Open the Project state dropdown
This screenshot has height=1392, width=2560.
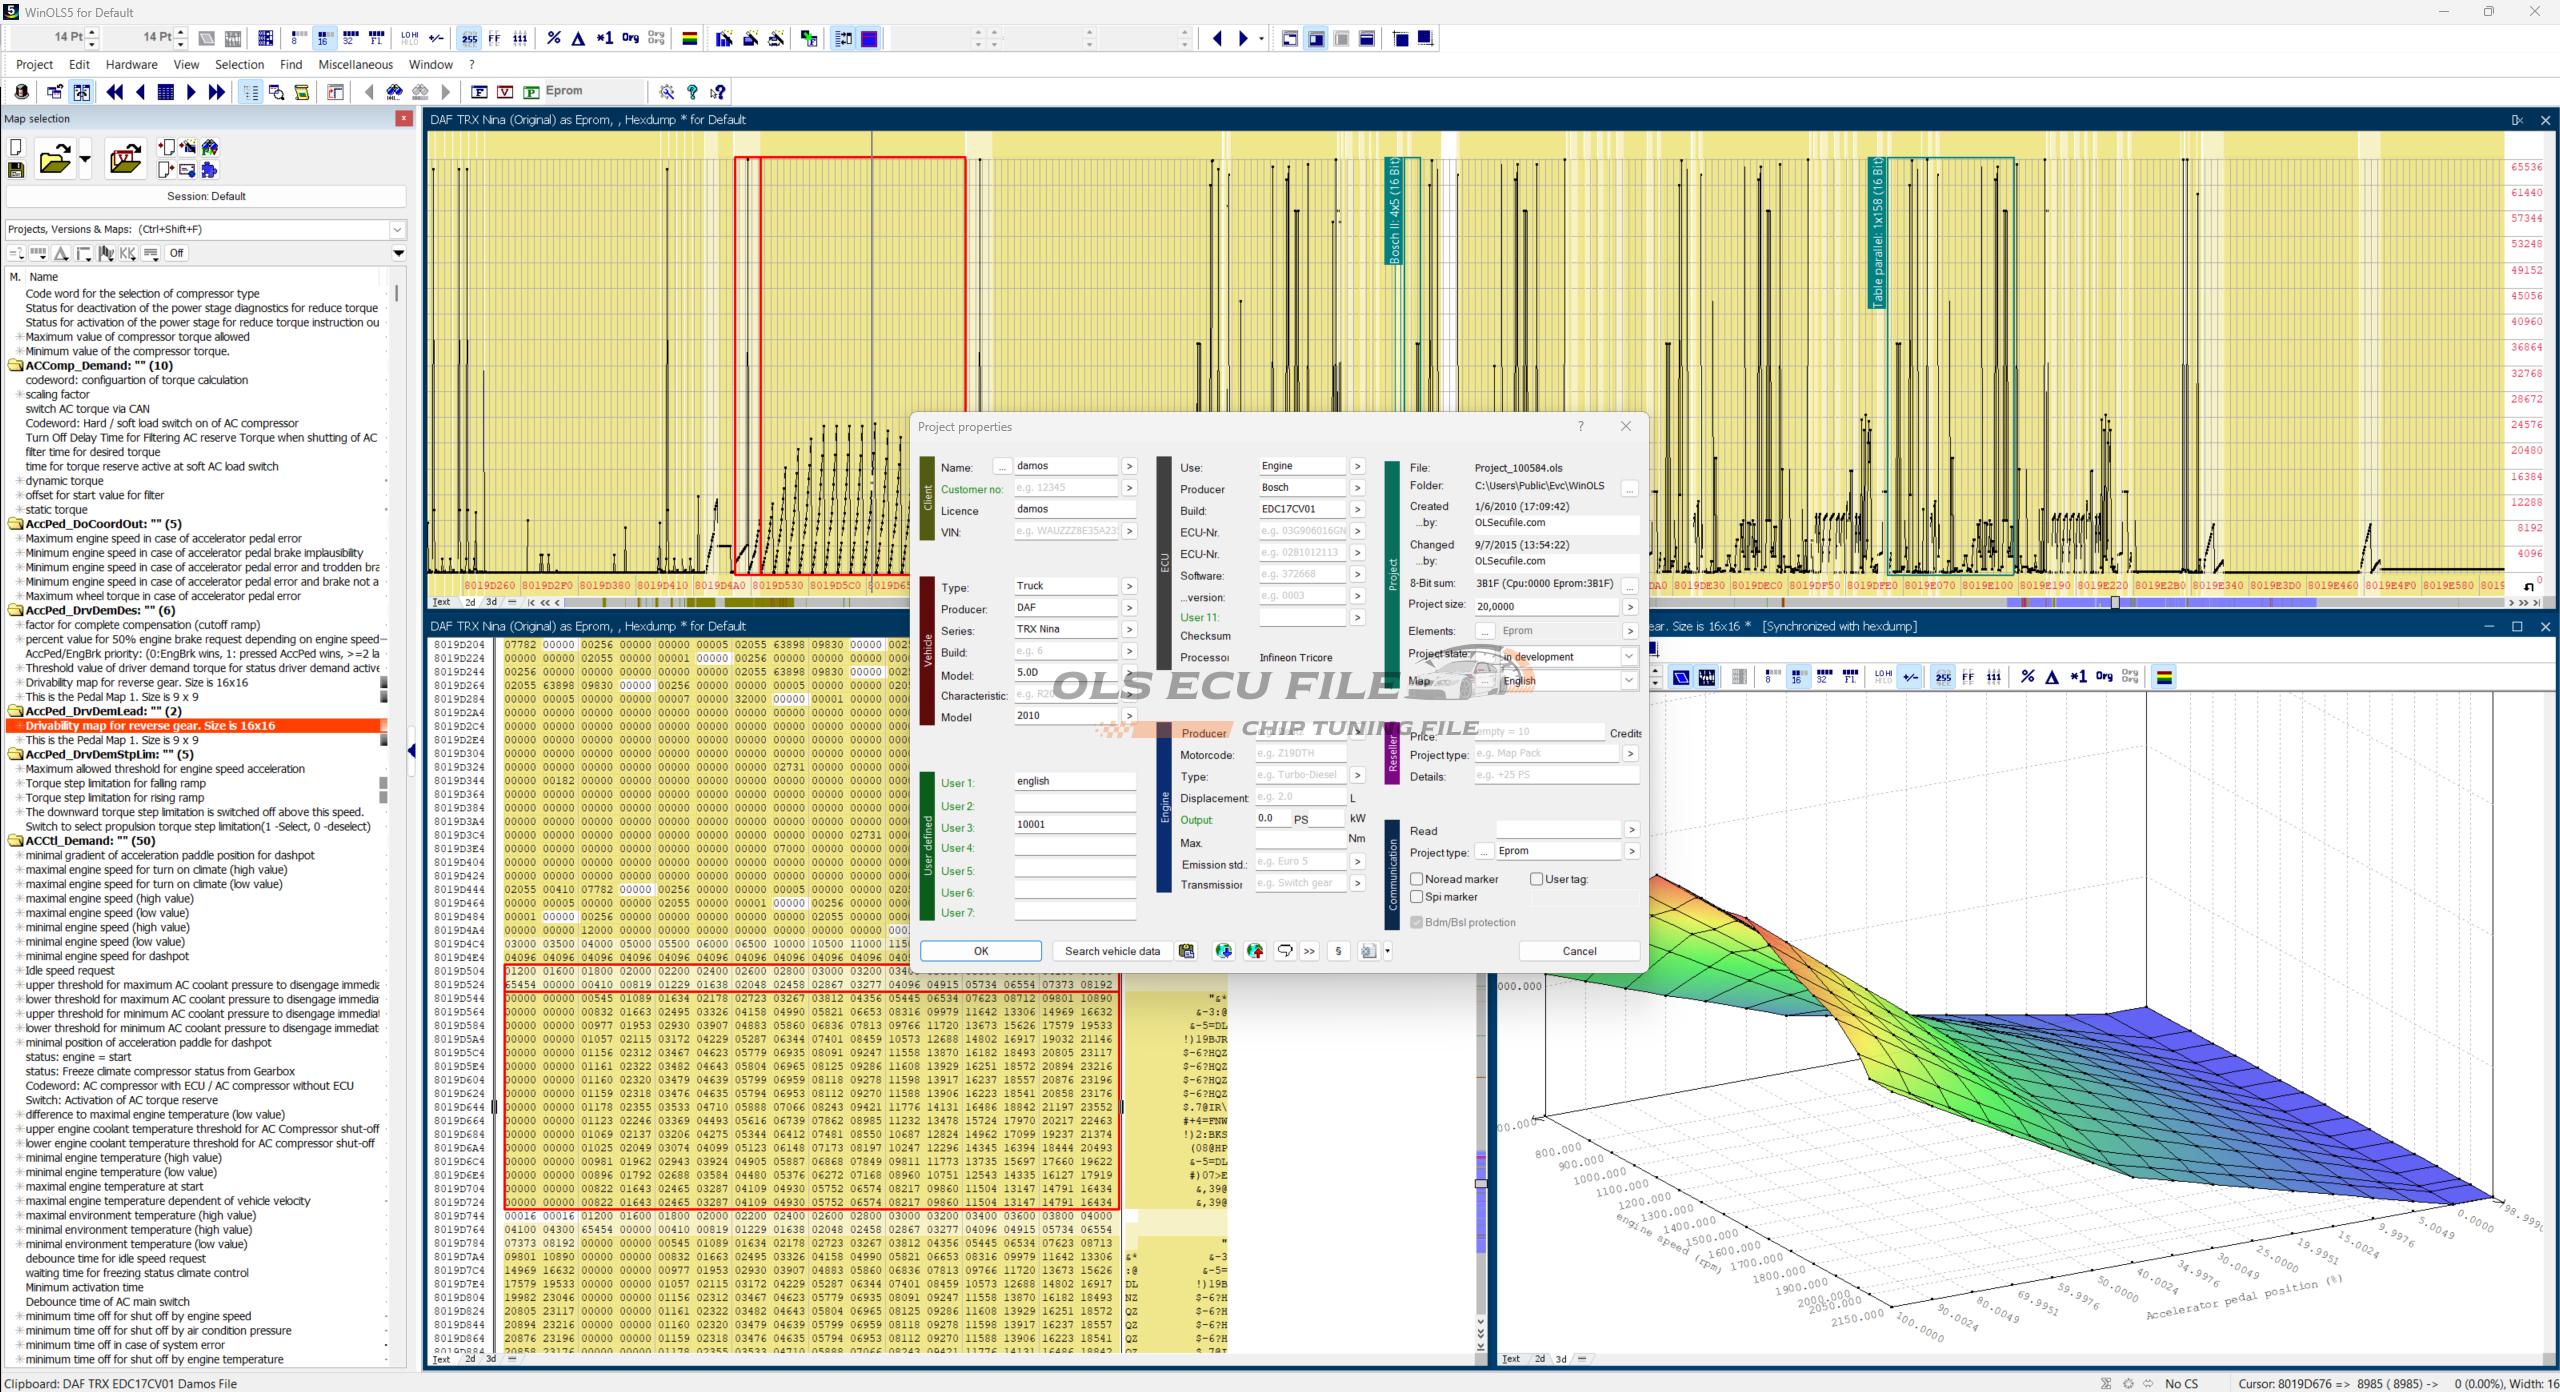(1628, 657)
